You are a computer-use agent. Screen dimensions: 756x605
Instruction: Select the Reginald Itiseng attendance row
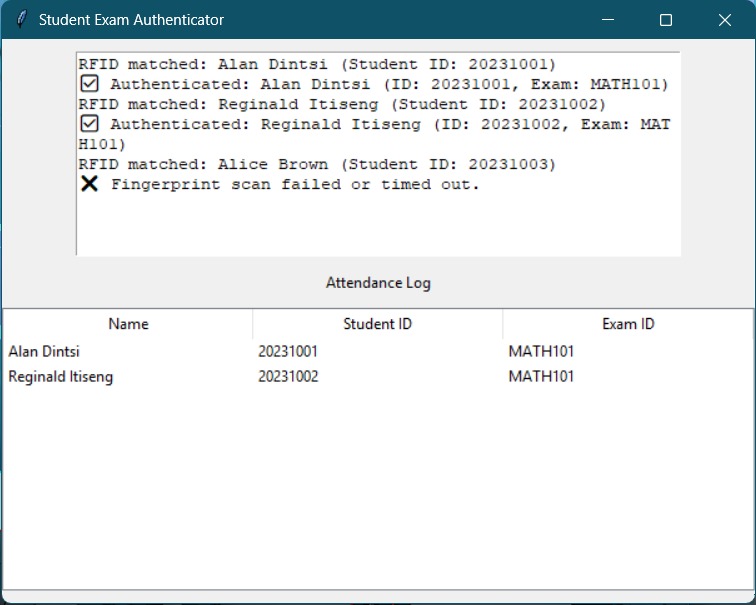pos(378,376)
